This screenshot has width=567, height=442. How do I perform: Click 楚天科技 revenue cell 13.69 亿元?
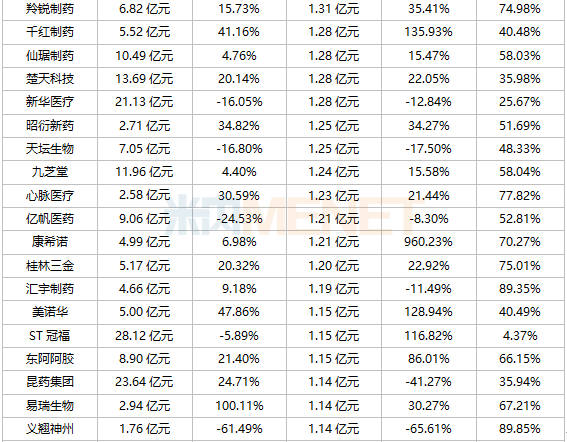point(144,79)
